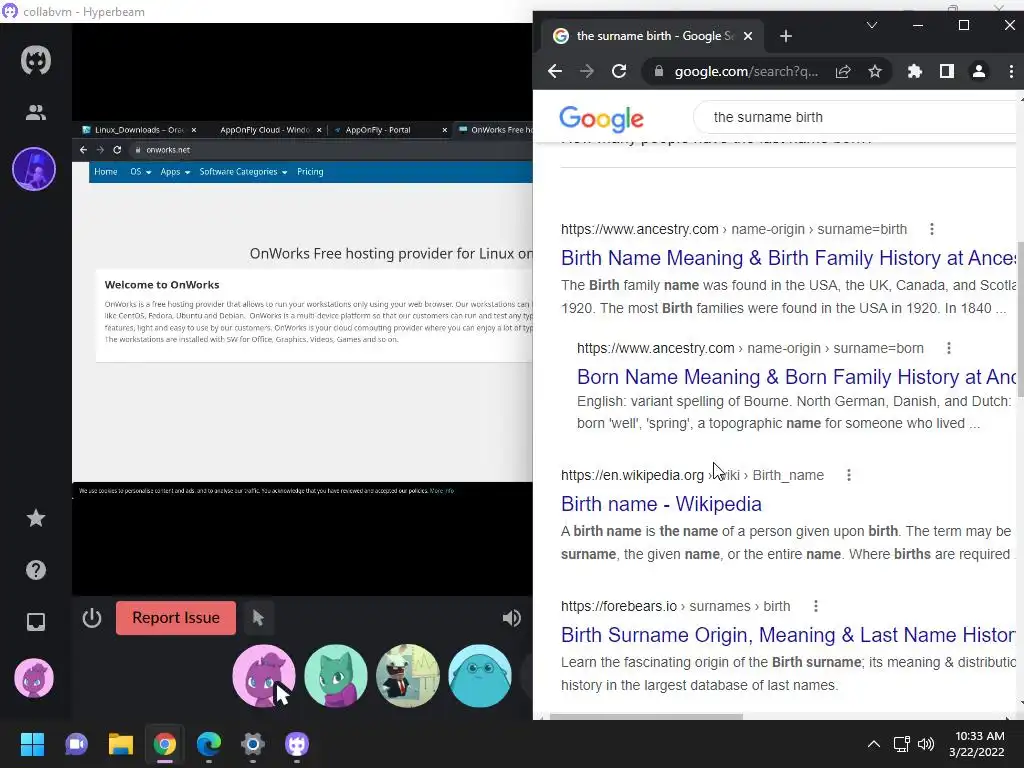
Task: Open Chrome extensions puzzle icon
Action: click(x=915, y=71)
